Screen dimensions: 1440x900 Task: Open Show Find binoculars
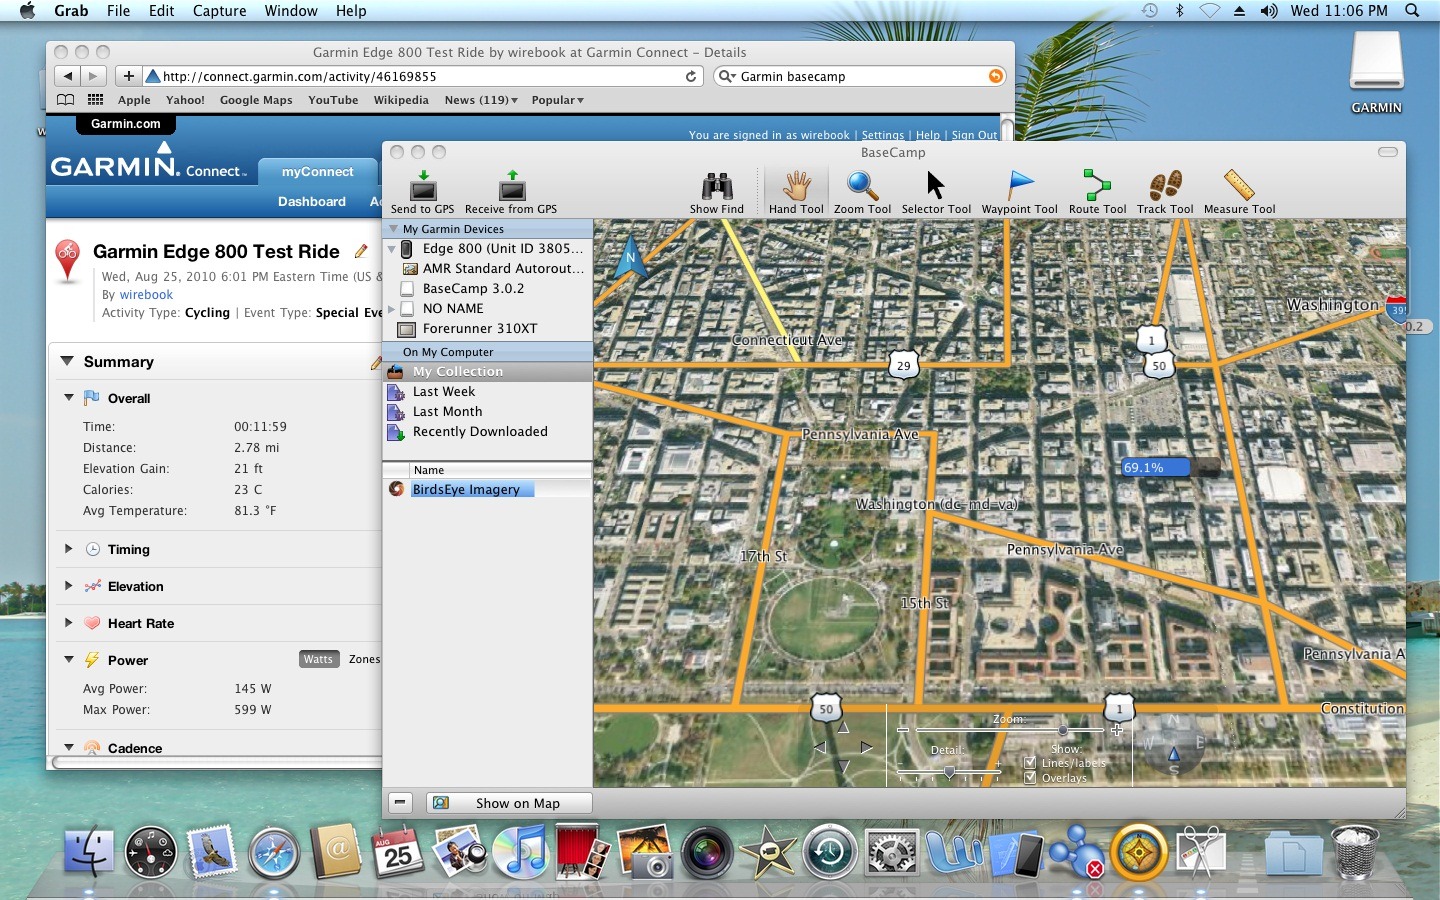tap(717, 186)
